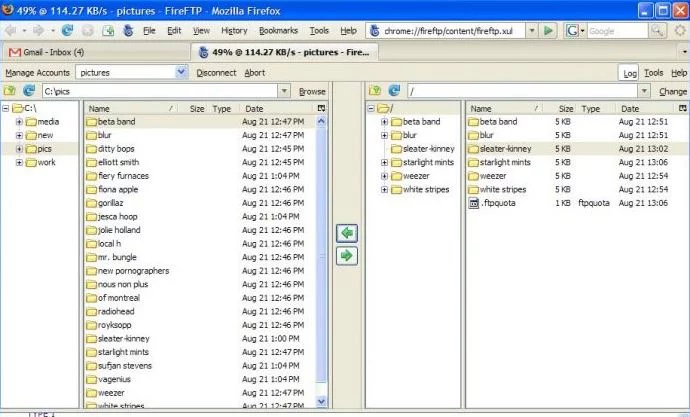Image resolution: width=690 pixels, height=417 pixels.
Task: Click the Firefox back navigation arrow
Action: 11,30
